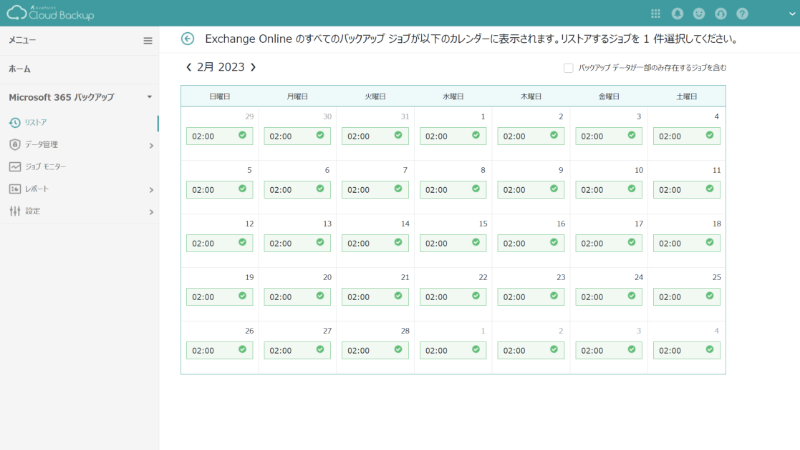Select the 02:00 job on February 7

coord(375,190)
